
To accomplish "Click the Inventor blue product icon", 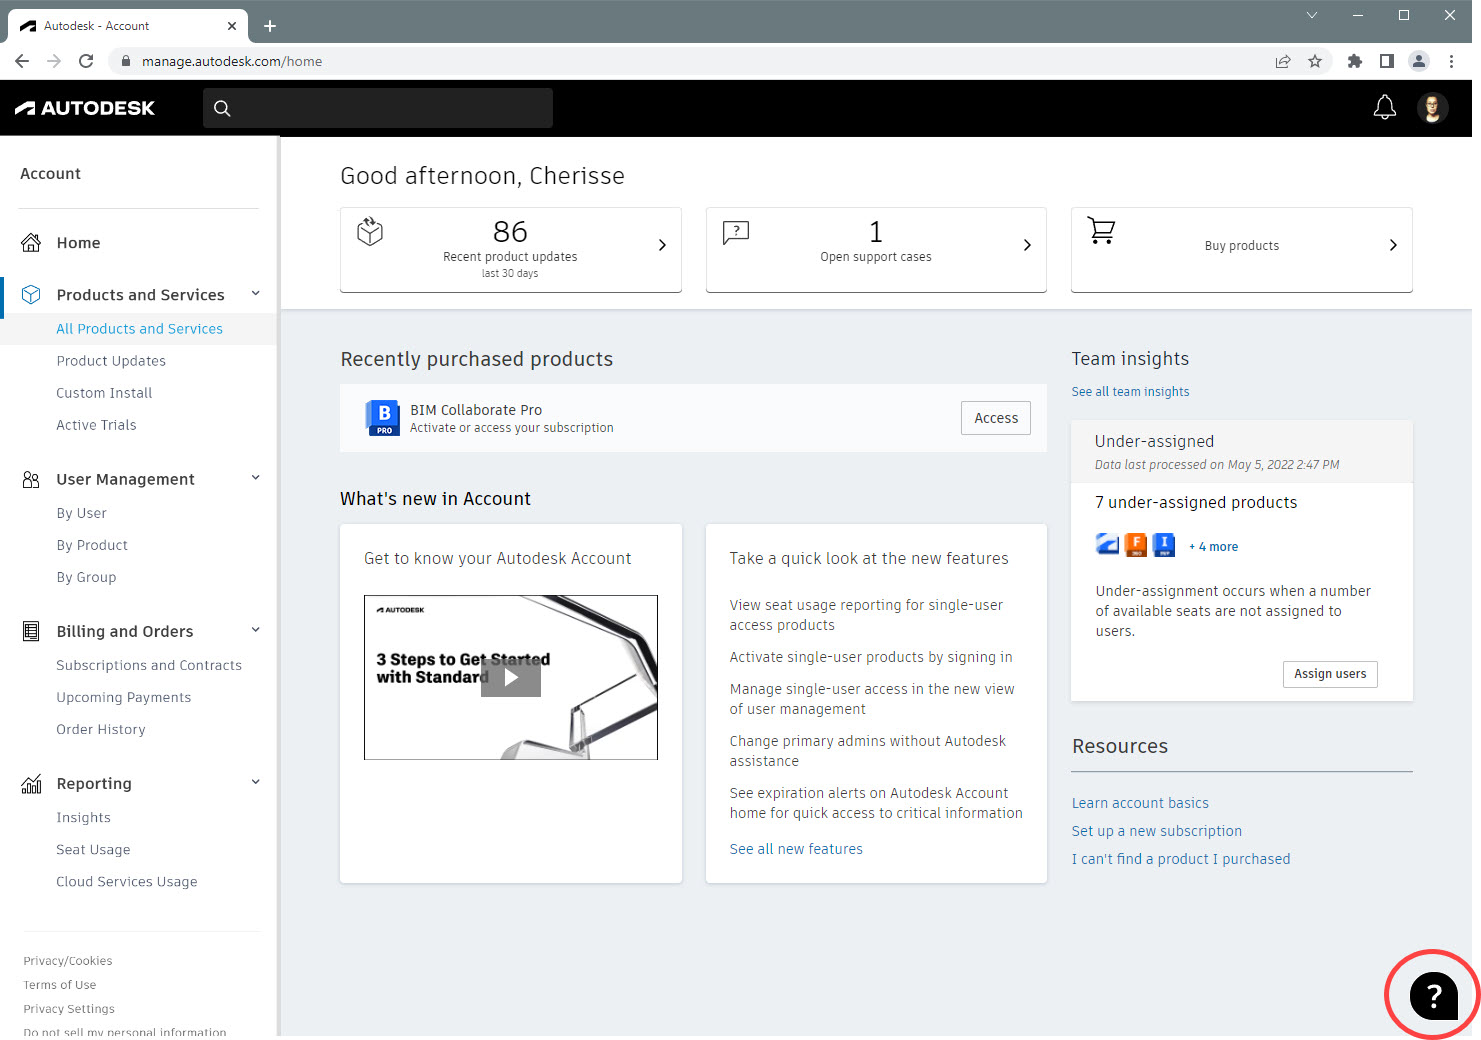I will [1164, 545].
